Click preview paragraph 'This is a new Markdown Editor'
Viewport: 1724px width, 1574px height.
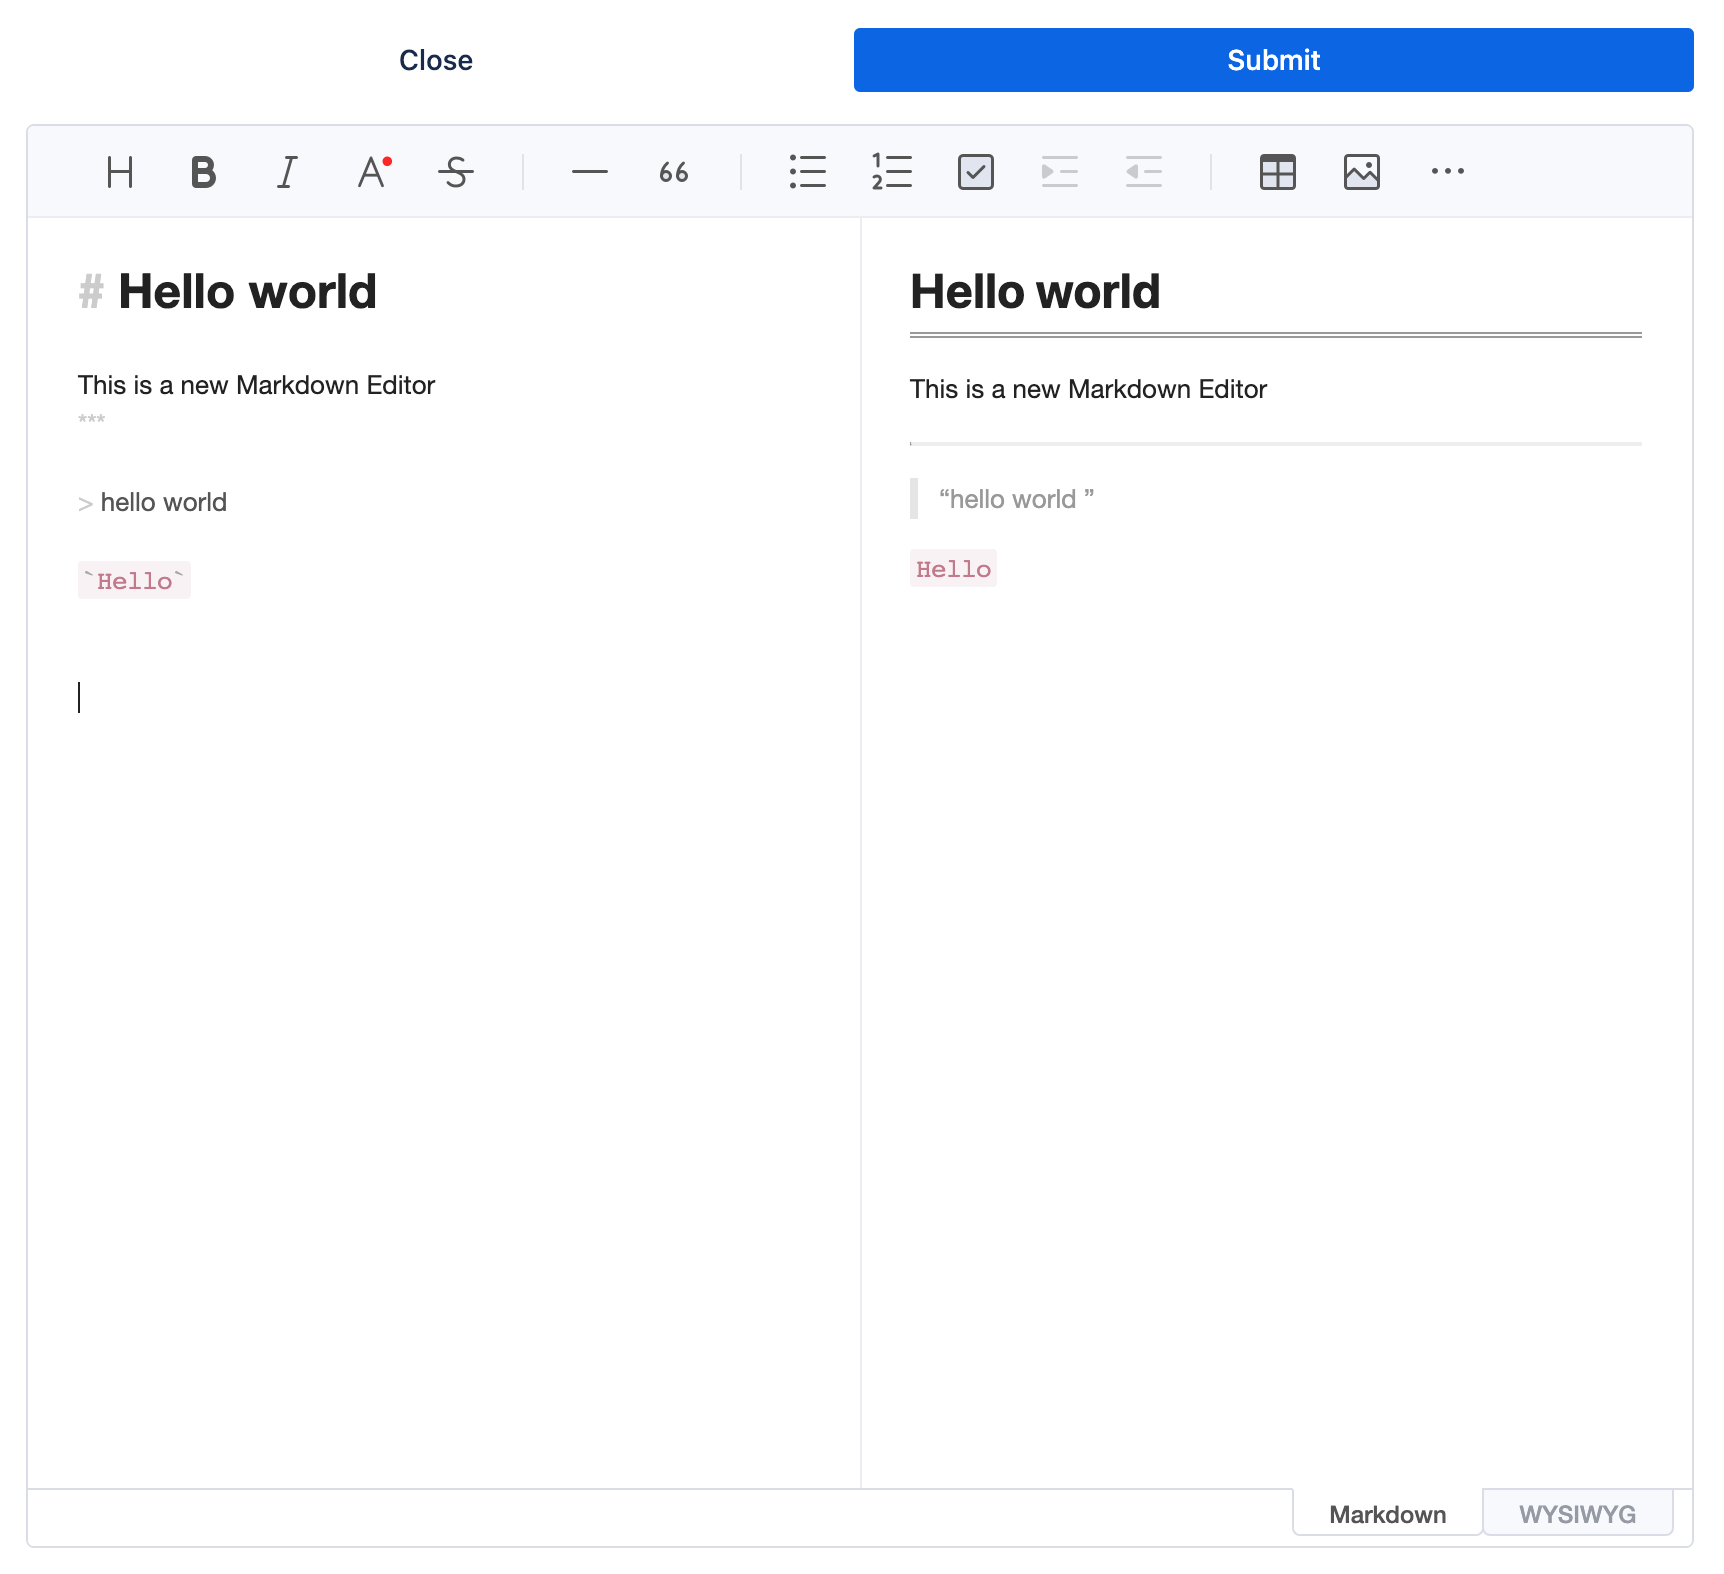pos(1088,389)
